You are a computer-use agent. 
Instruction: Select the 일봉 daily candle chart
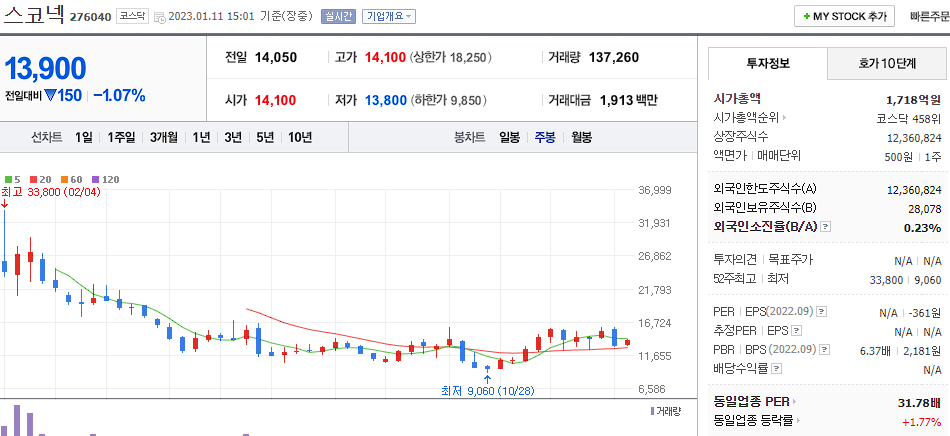click(509, 137)
